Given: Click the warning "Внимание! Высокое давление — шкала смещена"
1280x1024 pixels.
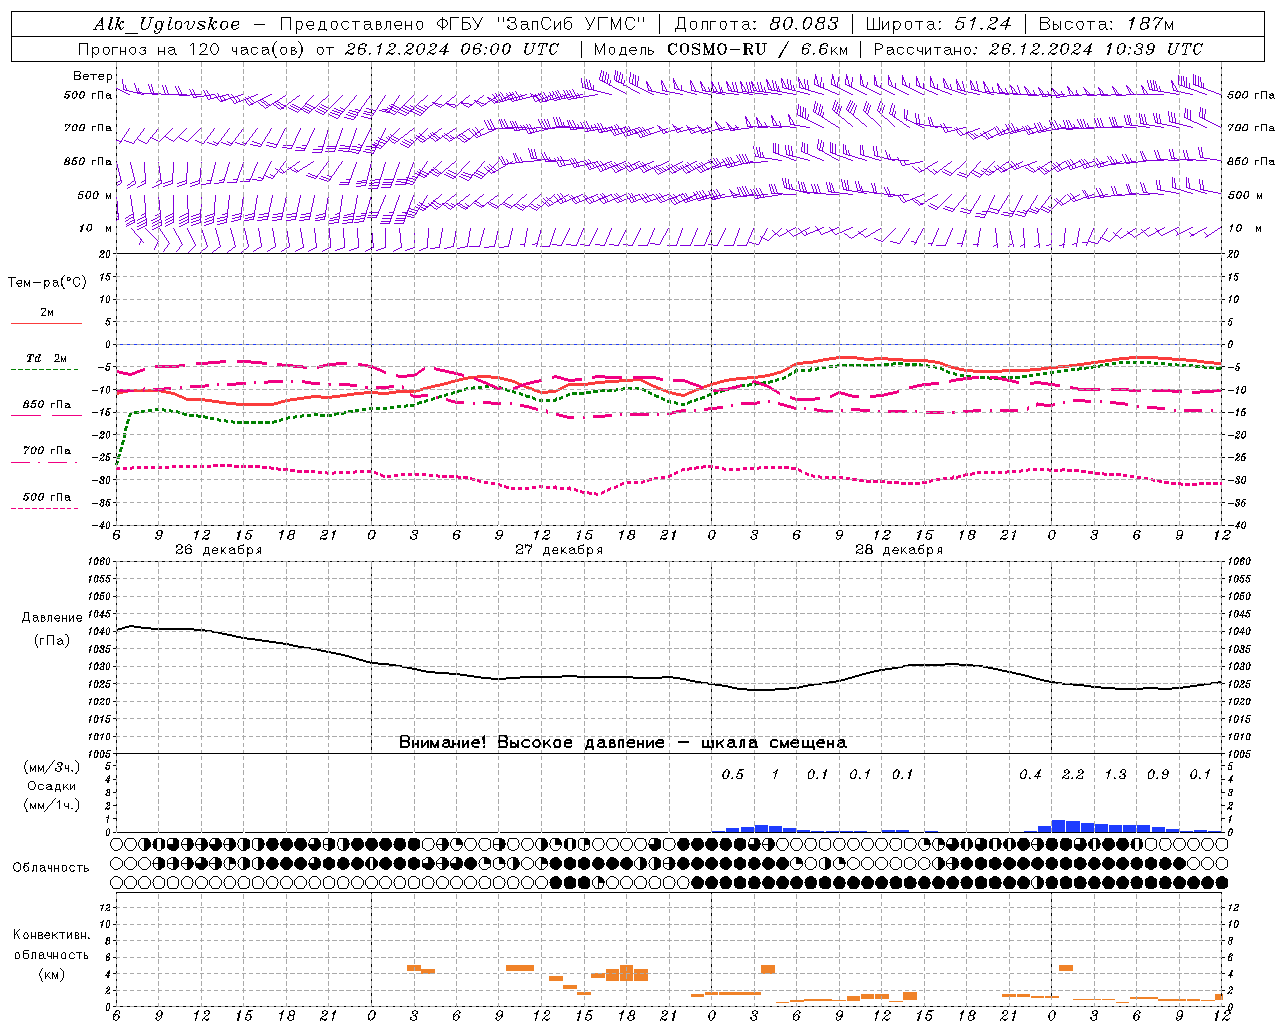Looking at the screenshot, I should [x=622, y=742].
